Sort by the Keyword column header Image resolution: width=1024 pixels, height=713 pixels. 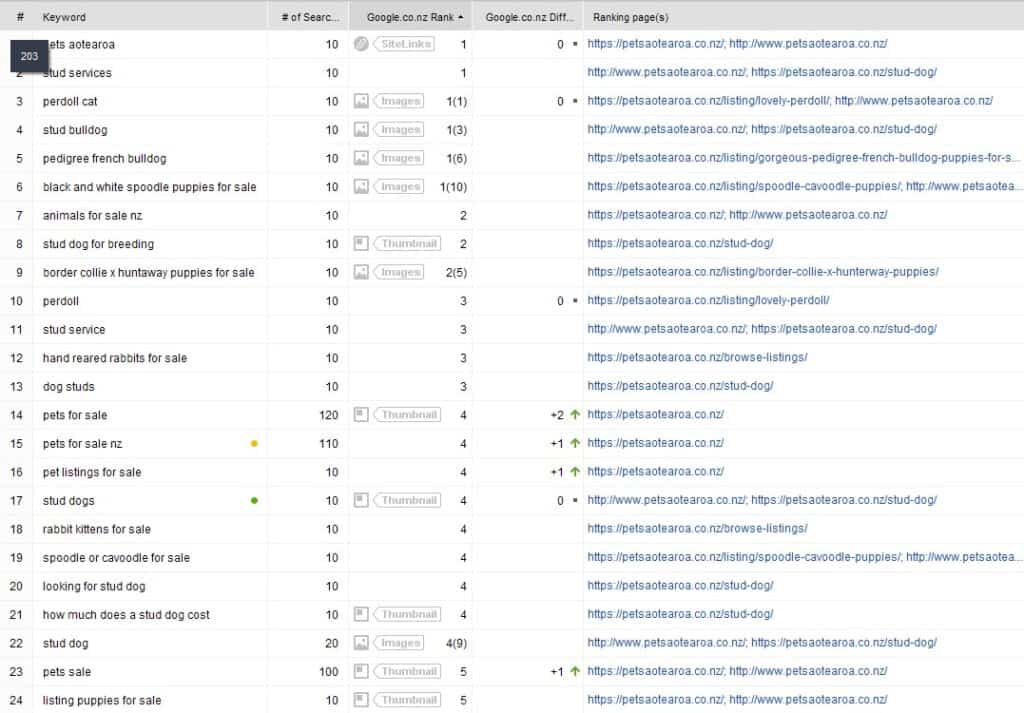[x=64, y=17]
